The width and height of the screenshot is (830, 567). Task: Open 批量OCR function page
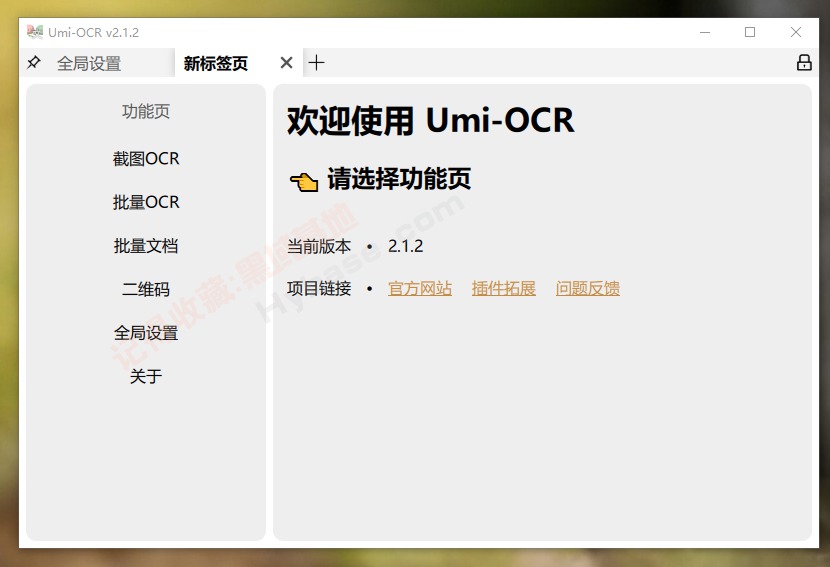[x=146, y=202]
